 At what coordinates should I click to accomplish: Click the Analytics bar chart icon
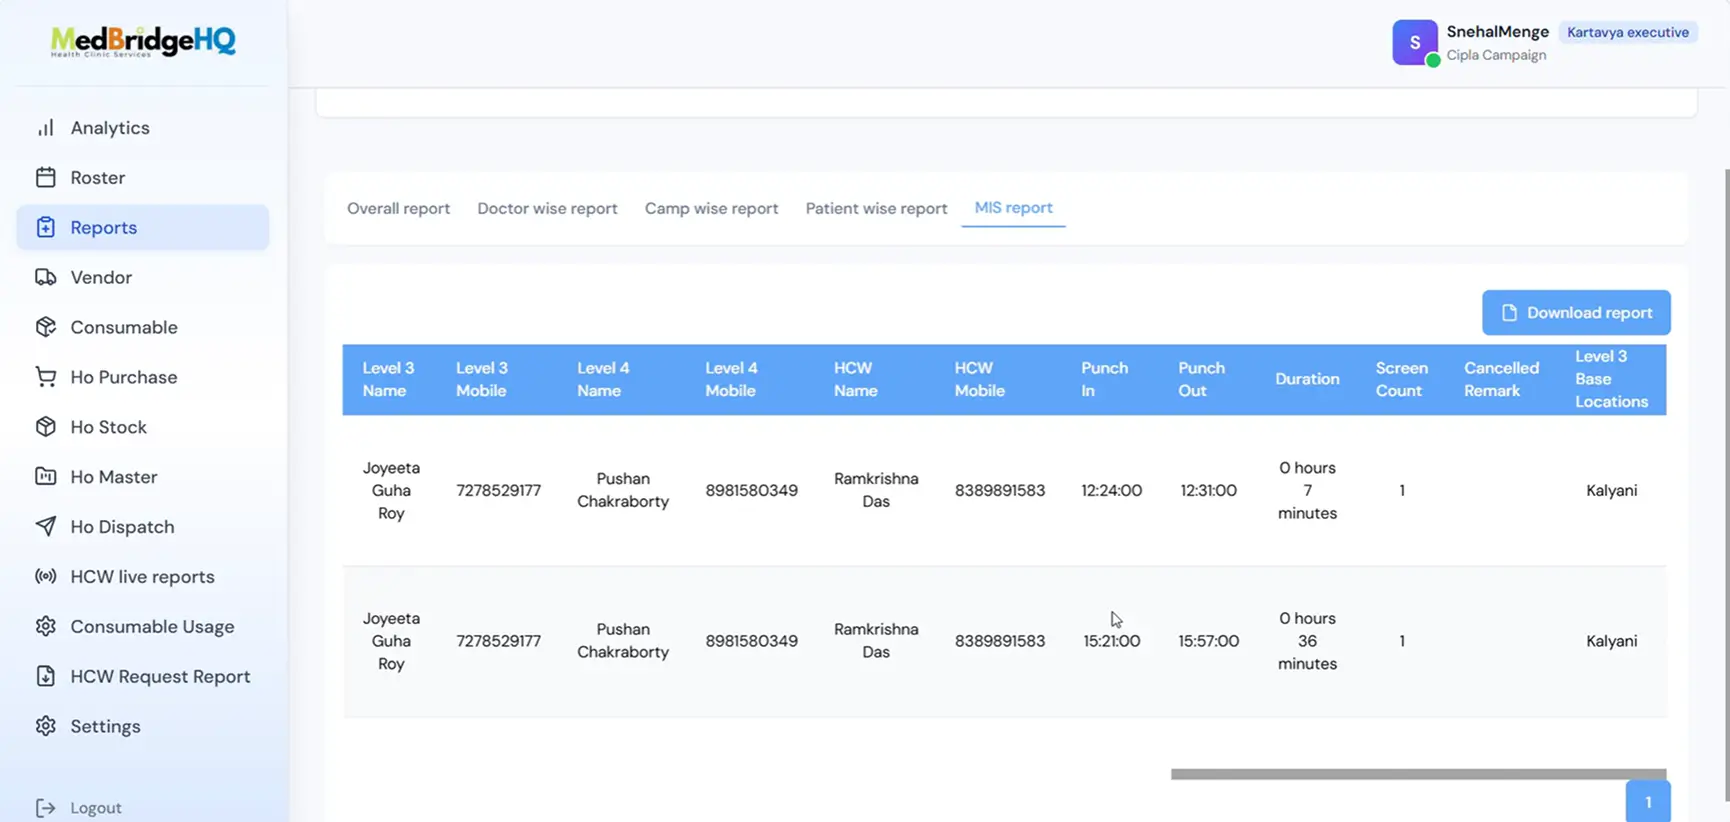tap(46, 128)
